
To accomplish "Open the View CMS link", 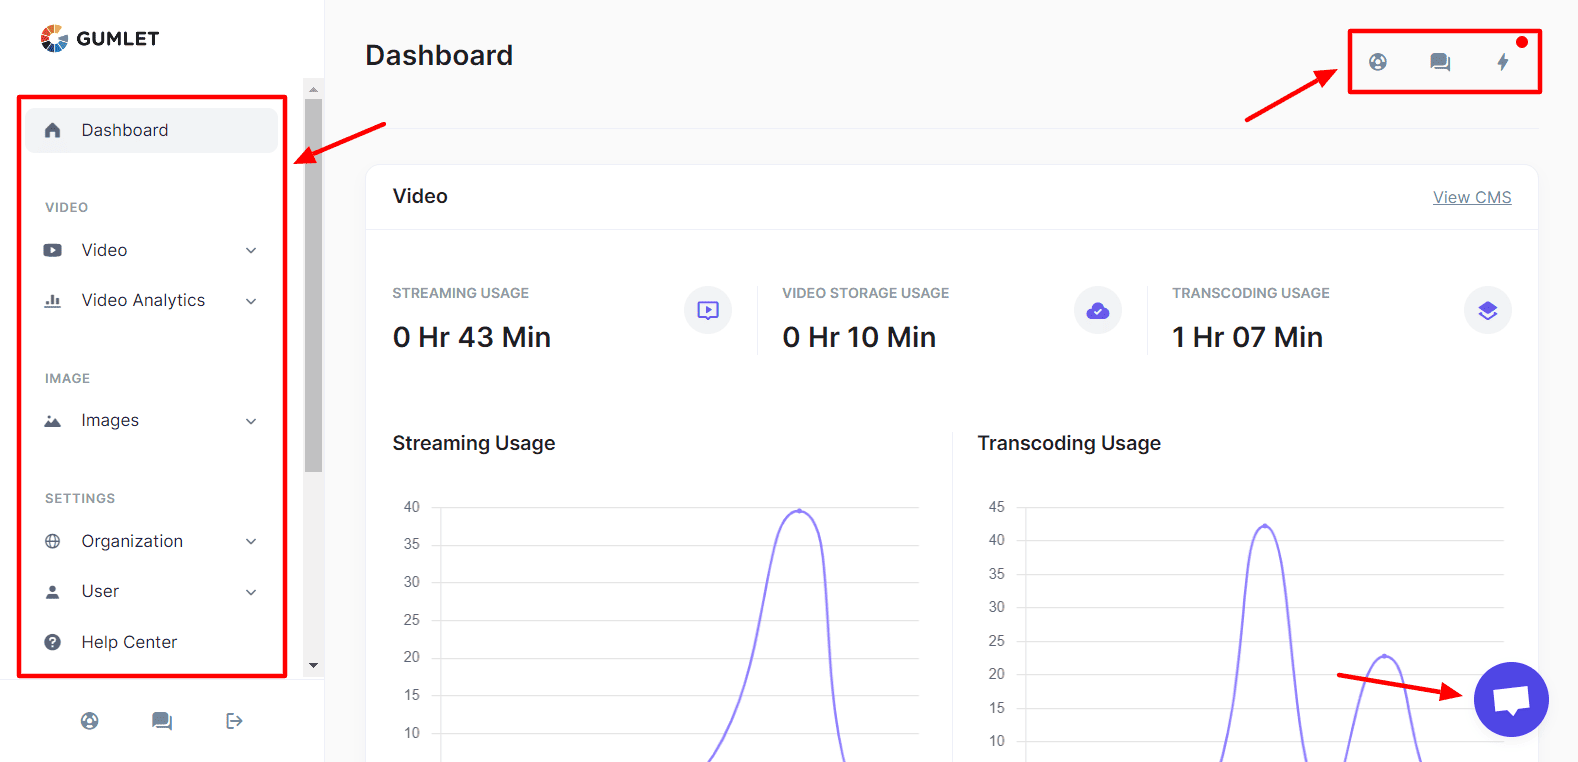I will click(1472, 197).
